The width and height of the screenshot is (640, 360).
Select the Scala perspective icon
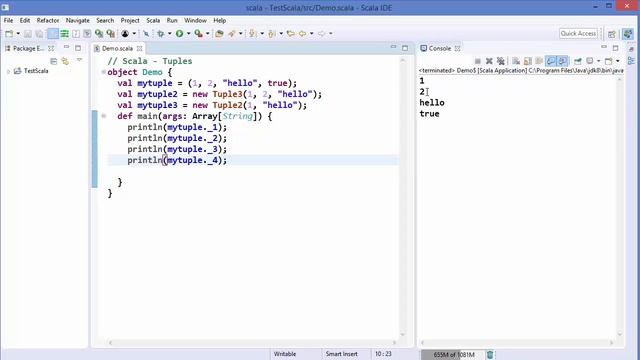tap(628, 34)
